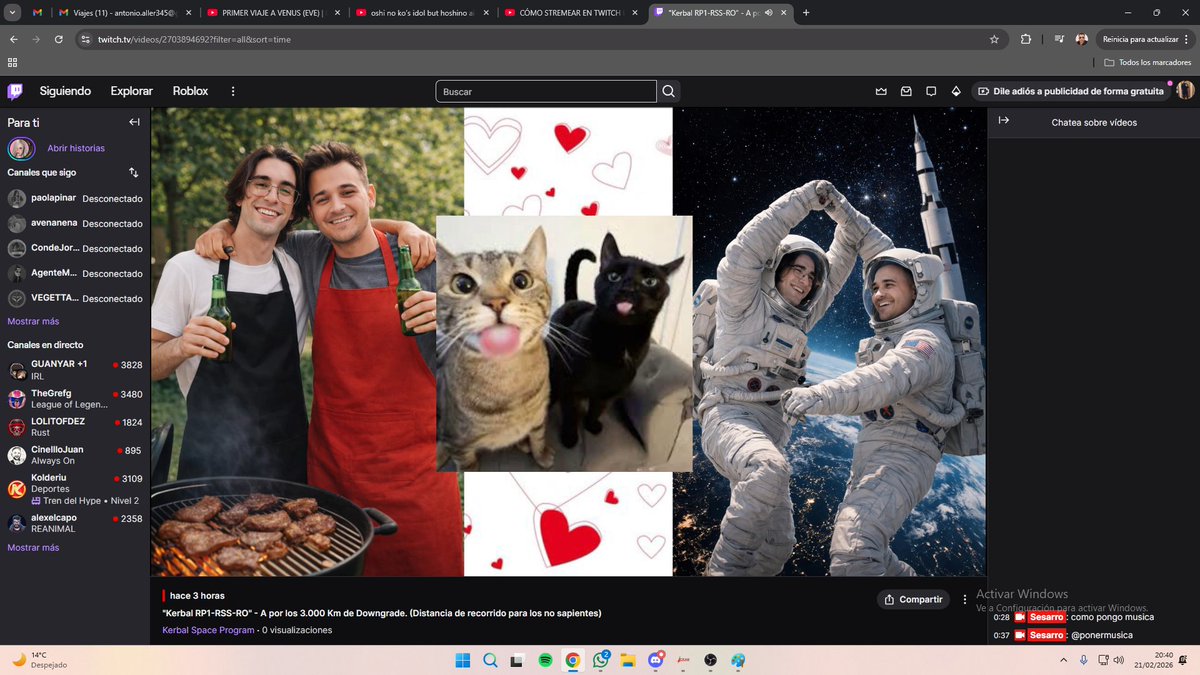Image resolution: width=1200 pixels, height=675 pixels.
Task: Select the AgenteM... followed channel
Action: coord(75,273)
